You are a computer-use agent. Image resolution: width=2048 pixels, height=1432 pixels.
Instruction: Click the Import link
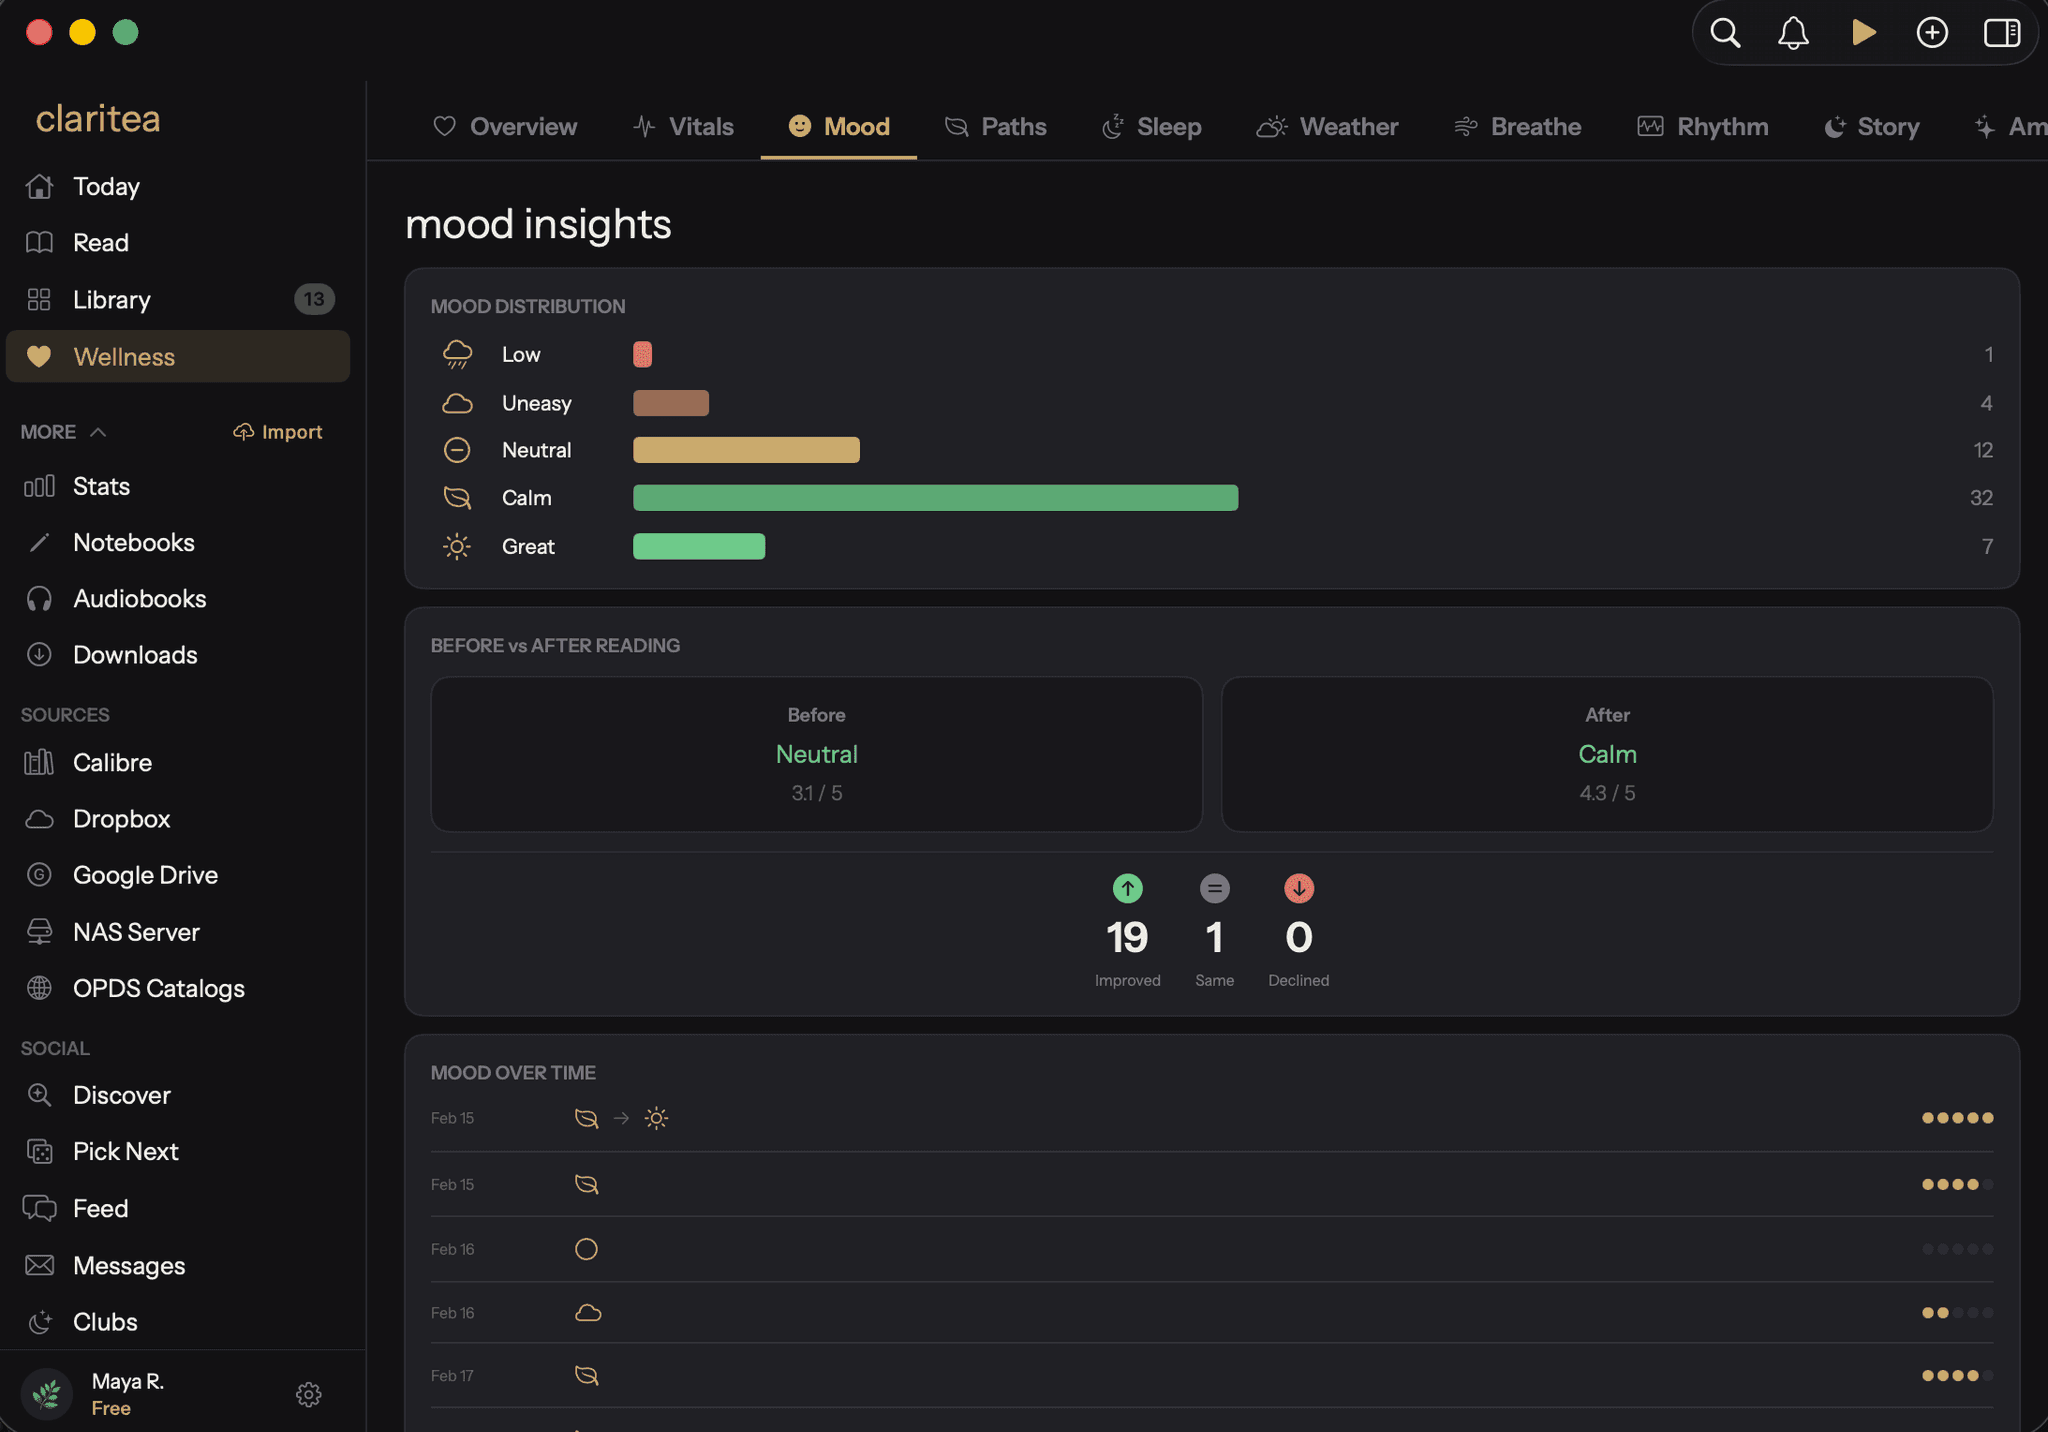point(278,432)
